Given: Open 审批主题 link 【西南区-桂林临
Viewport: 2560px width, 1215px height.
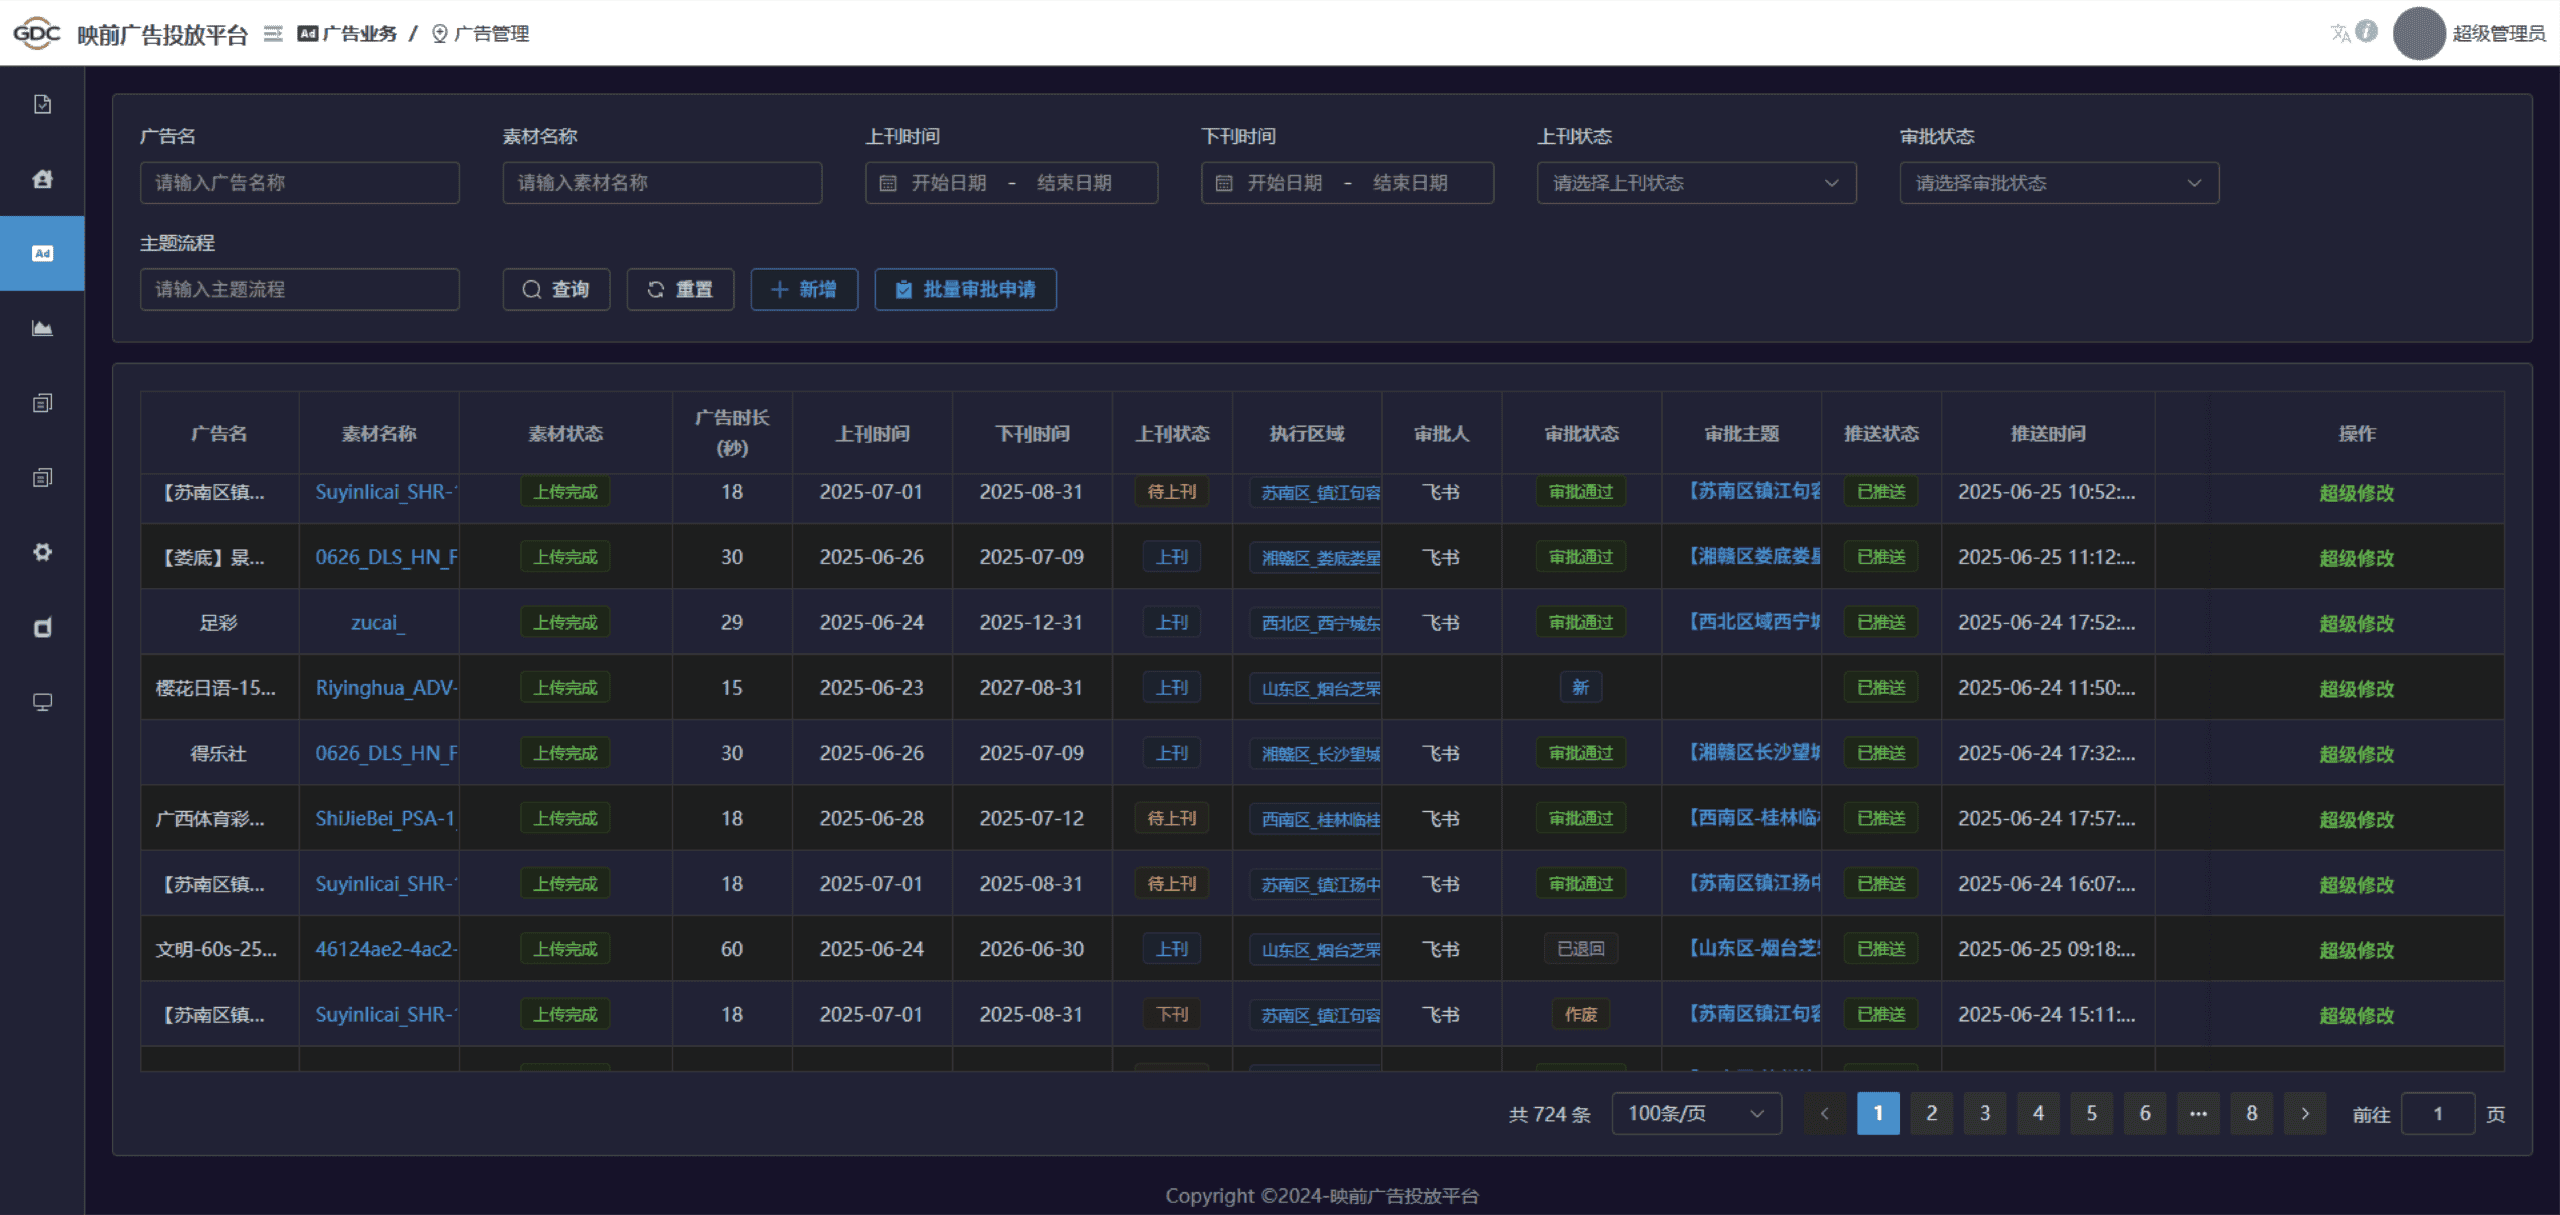Looking at the screenshot, I should 1753,818.
